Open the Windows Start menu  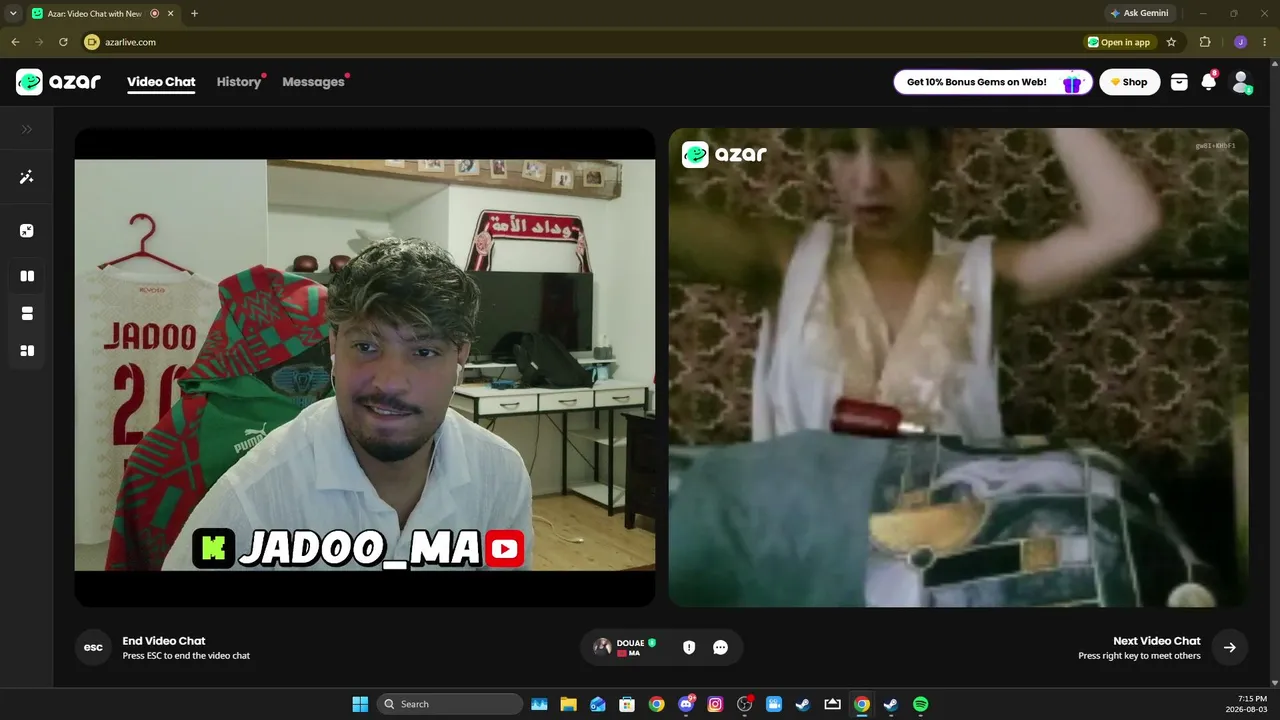pyautogui.click(x=360, y=704)
